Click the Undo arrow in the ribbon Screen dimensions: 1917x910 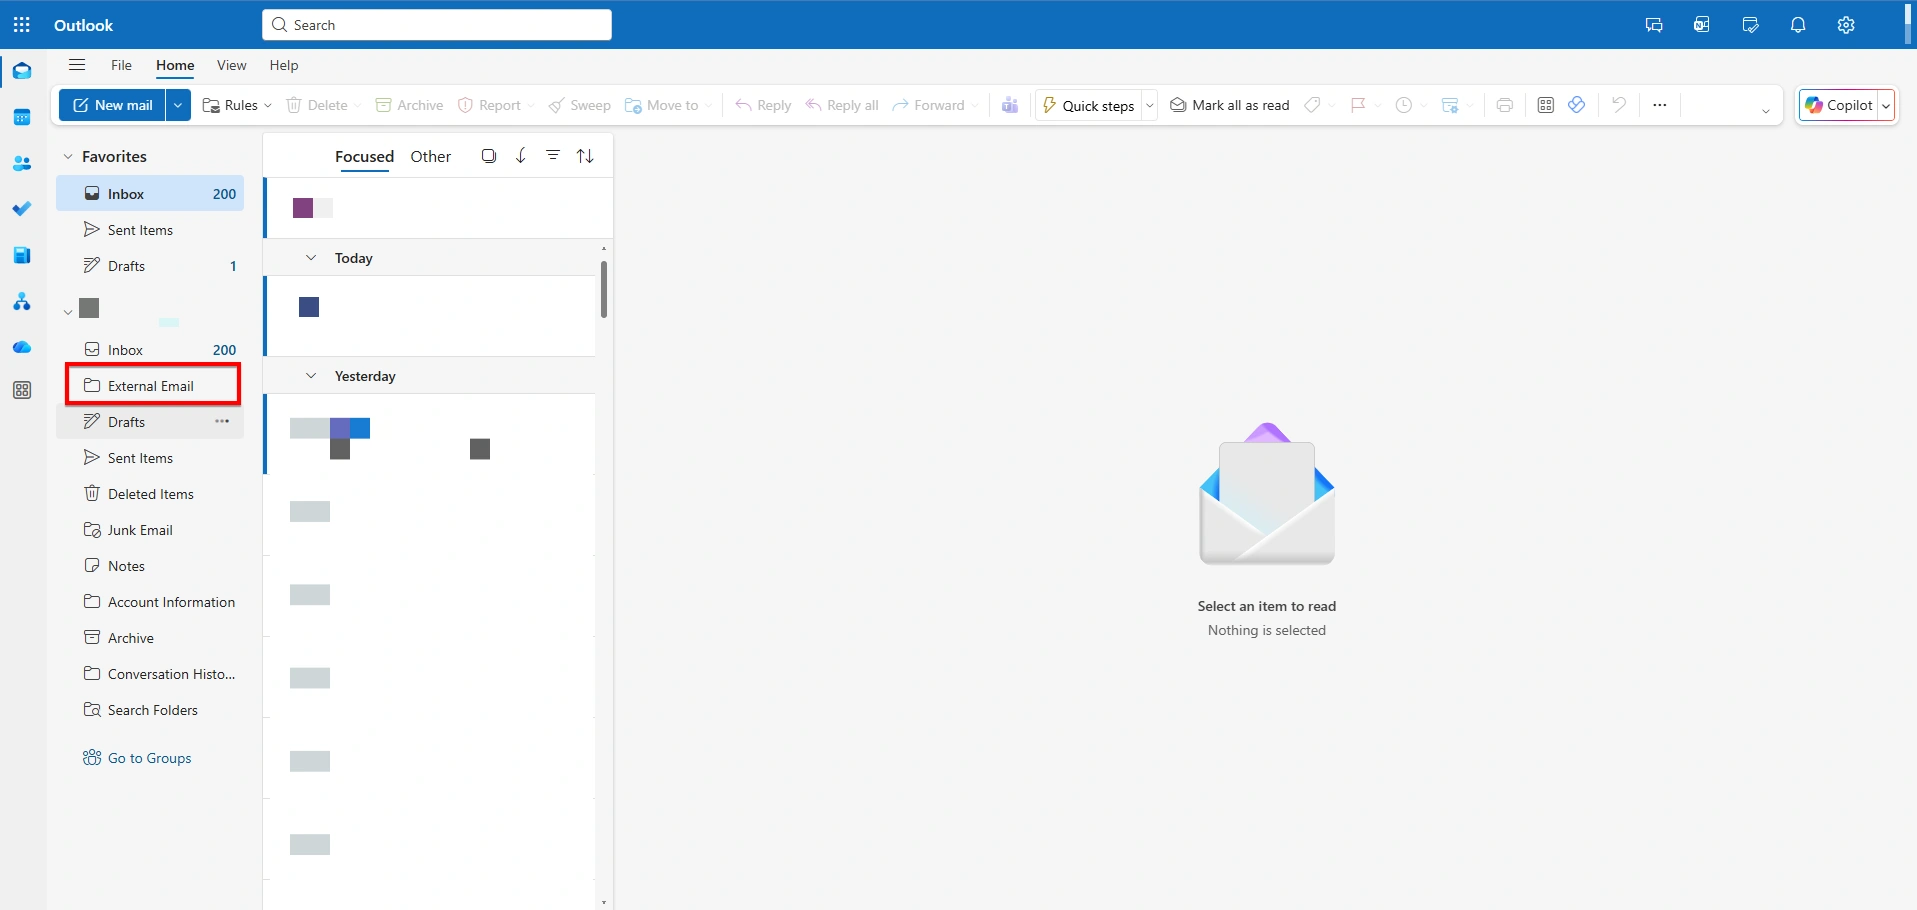point(1619,105)
